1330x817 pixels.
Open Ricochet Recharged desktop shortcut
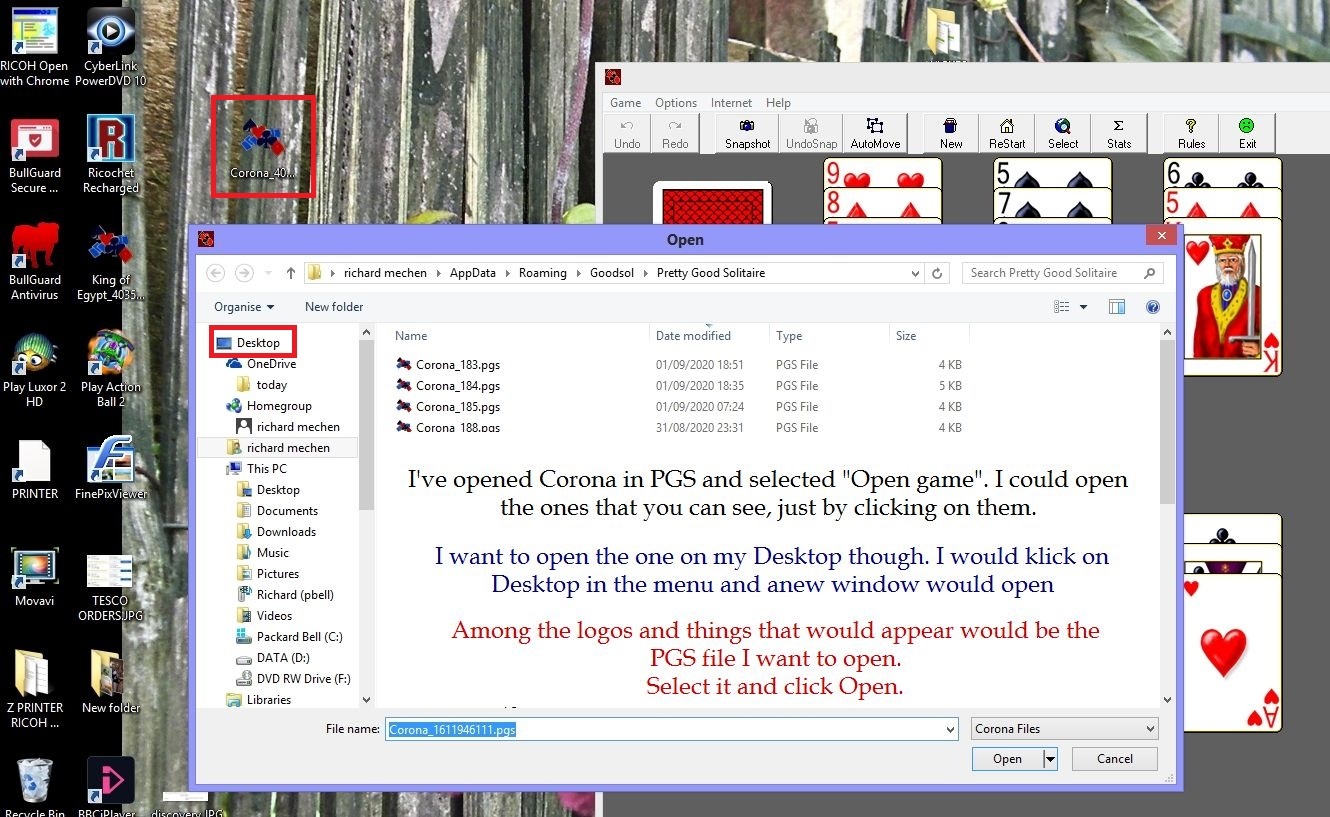click(110, 154)
